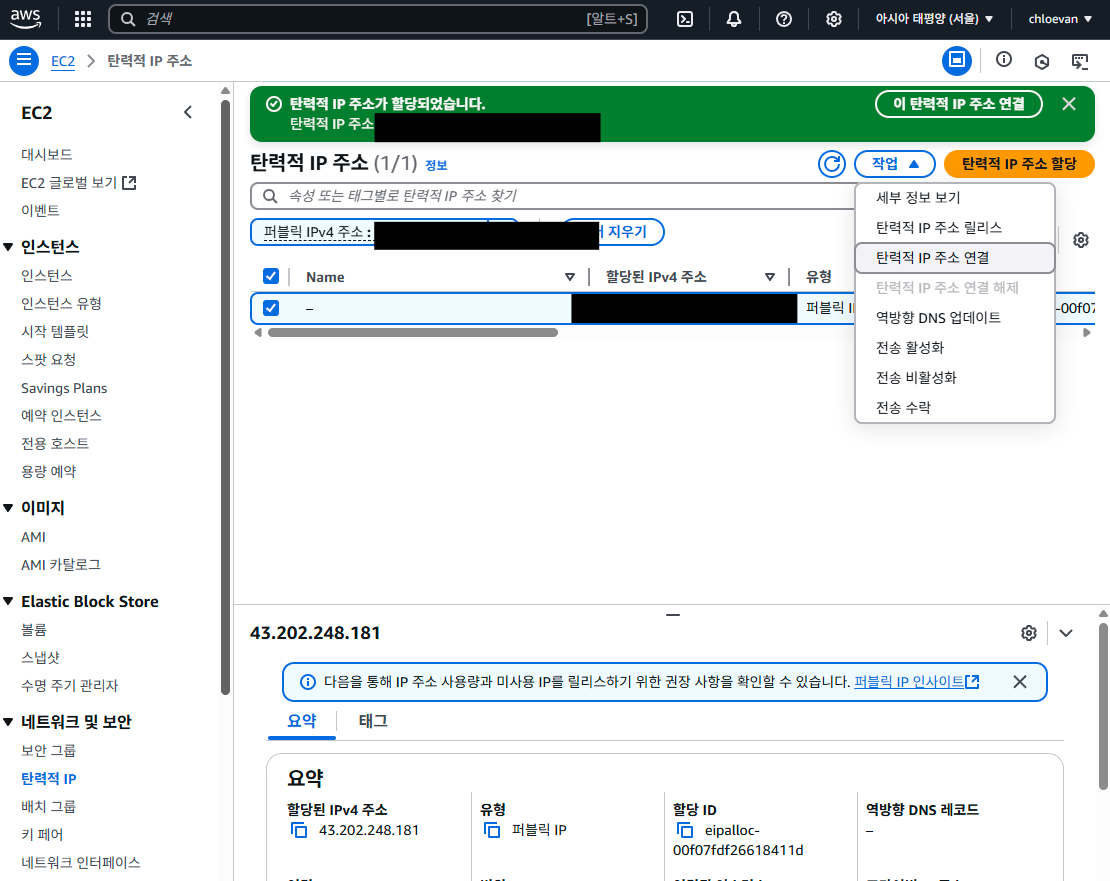Dismiss the green success banner
This screenshot has width=1110, height=881.
pos(1069,104)
